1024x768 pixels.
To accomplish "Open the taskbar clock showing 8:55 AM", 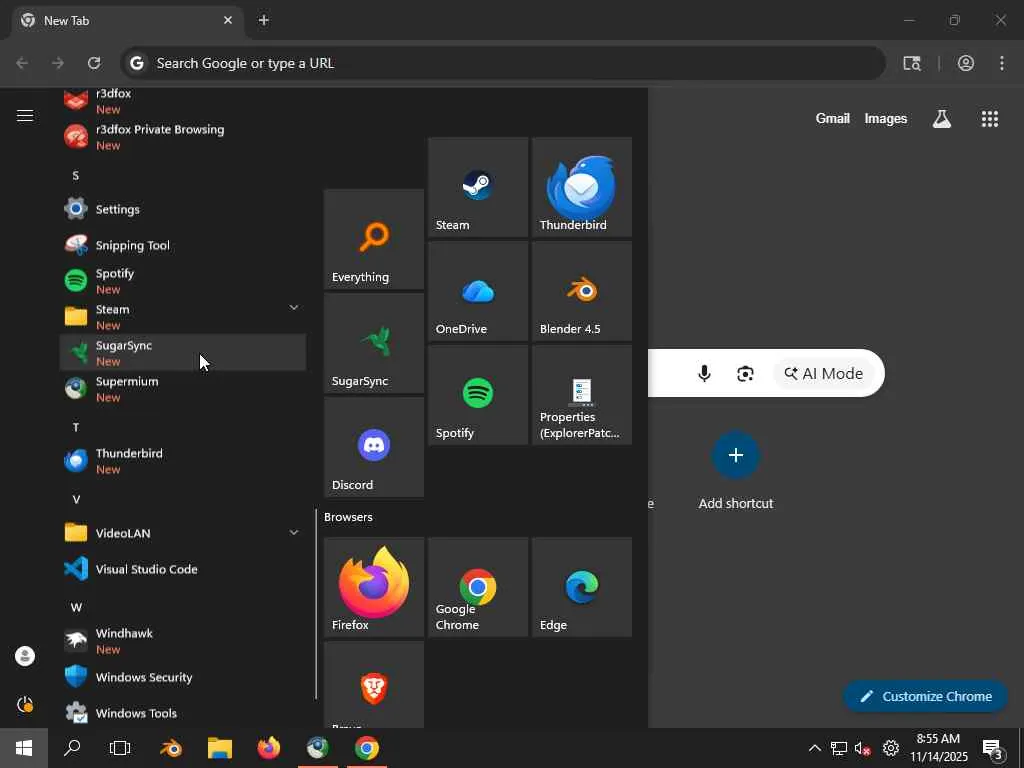I will click(x=938, y=748).
